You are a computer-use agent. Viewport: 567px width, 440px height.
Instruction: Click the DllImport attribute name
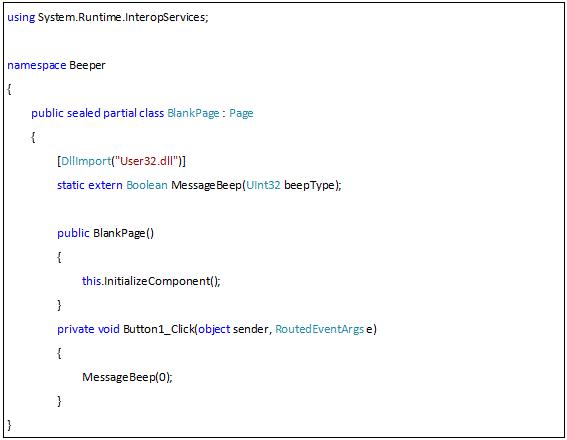pos(86,161)
